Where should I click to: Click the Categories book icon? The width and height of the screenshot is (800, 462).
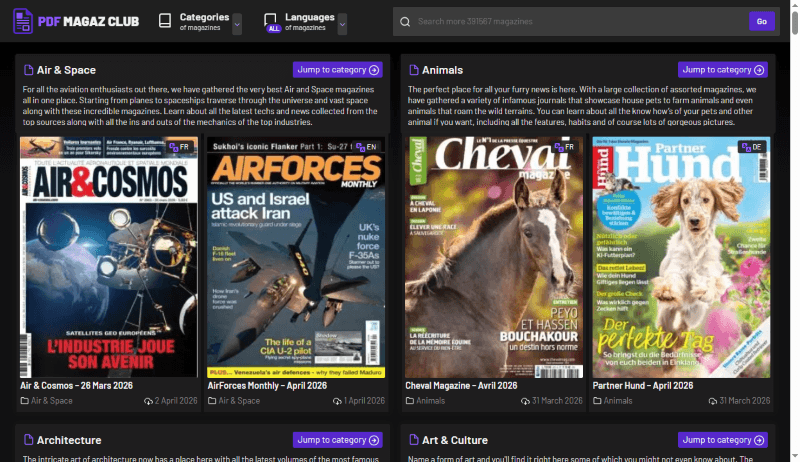point(165,21)
